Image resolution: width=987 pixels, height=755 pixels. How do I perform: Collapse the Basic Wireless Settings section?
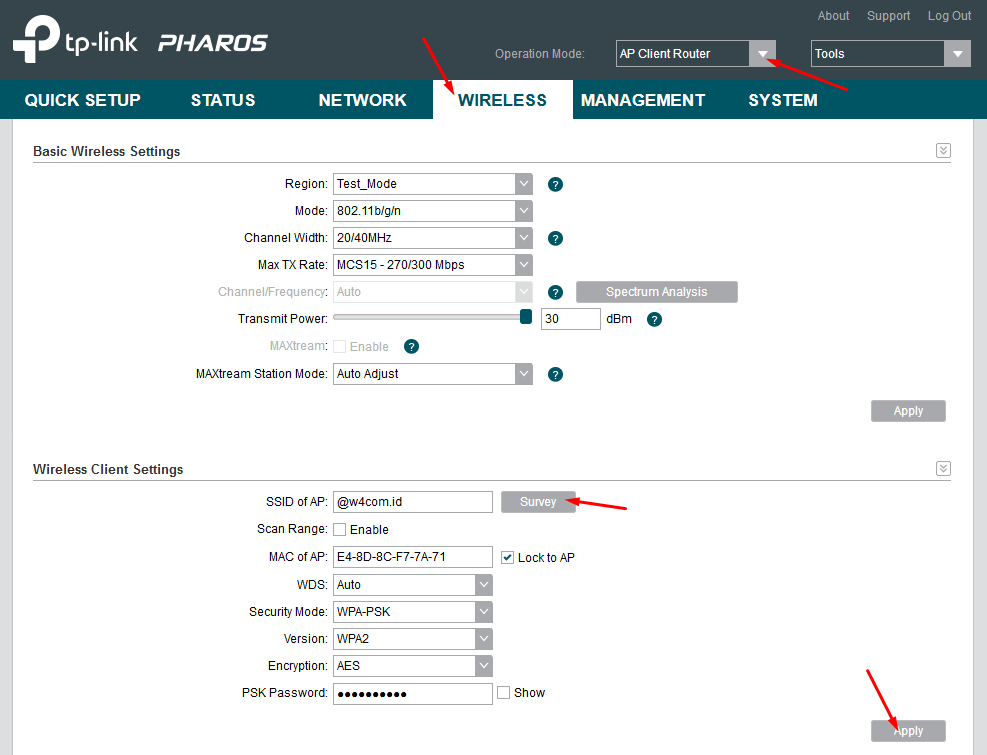click(x=943, y=150)
